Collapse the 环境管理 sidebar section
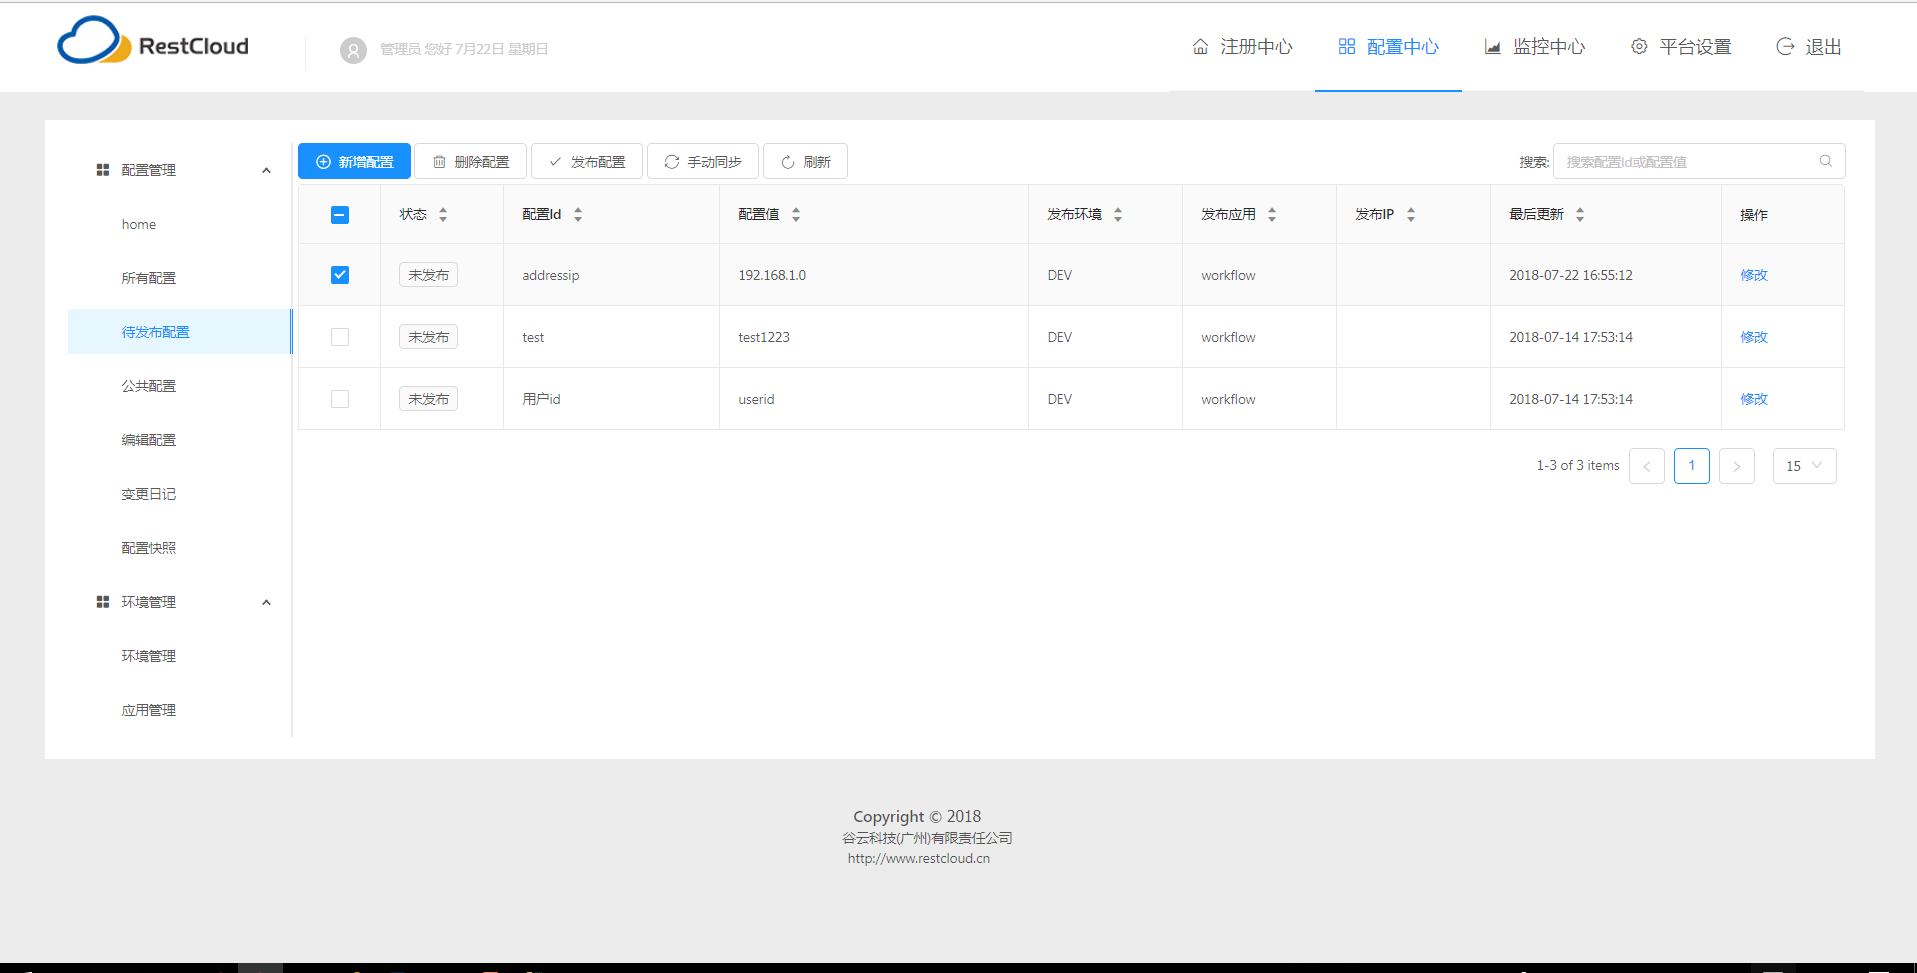Viewport: 1917px width, 973px height. [266, 601]
